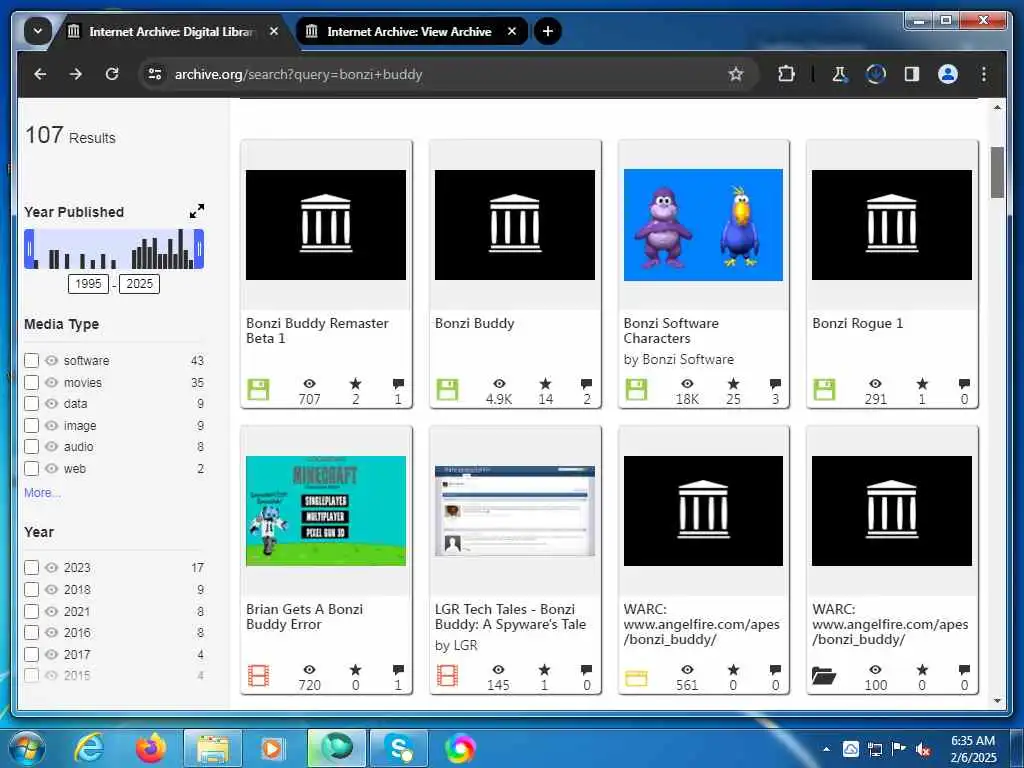Open site information icon in address bar

coord(155,74)
